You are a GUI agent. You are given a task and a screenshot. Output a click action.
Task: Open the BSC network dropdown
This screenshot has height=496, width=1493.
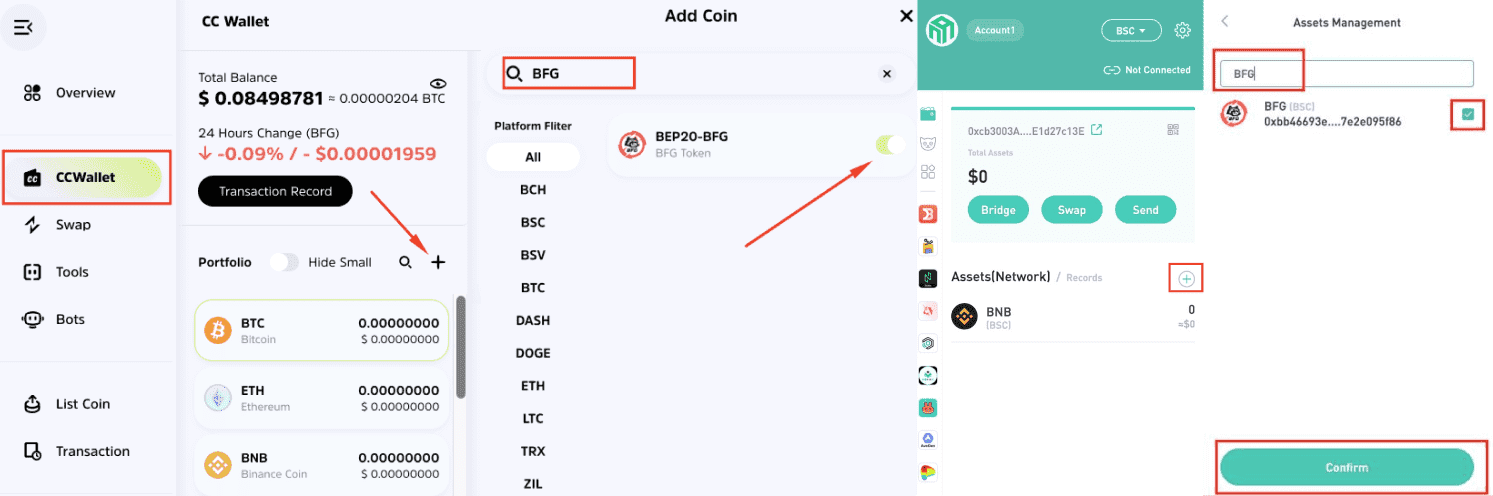point(1131,30)
